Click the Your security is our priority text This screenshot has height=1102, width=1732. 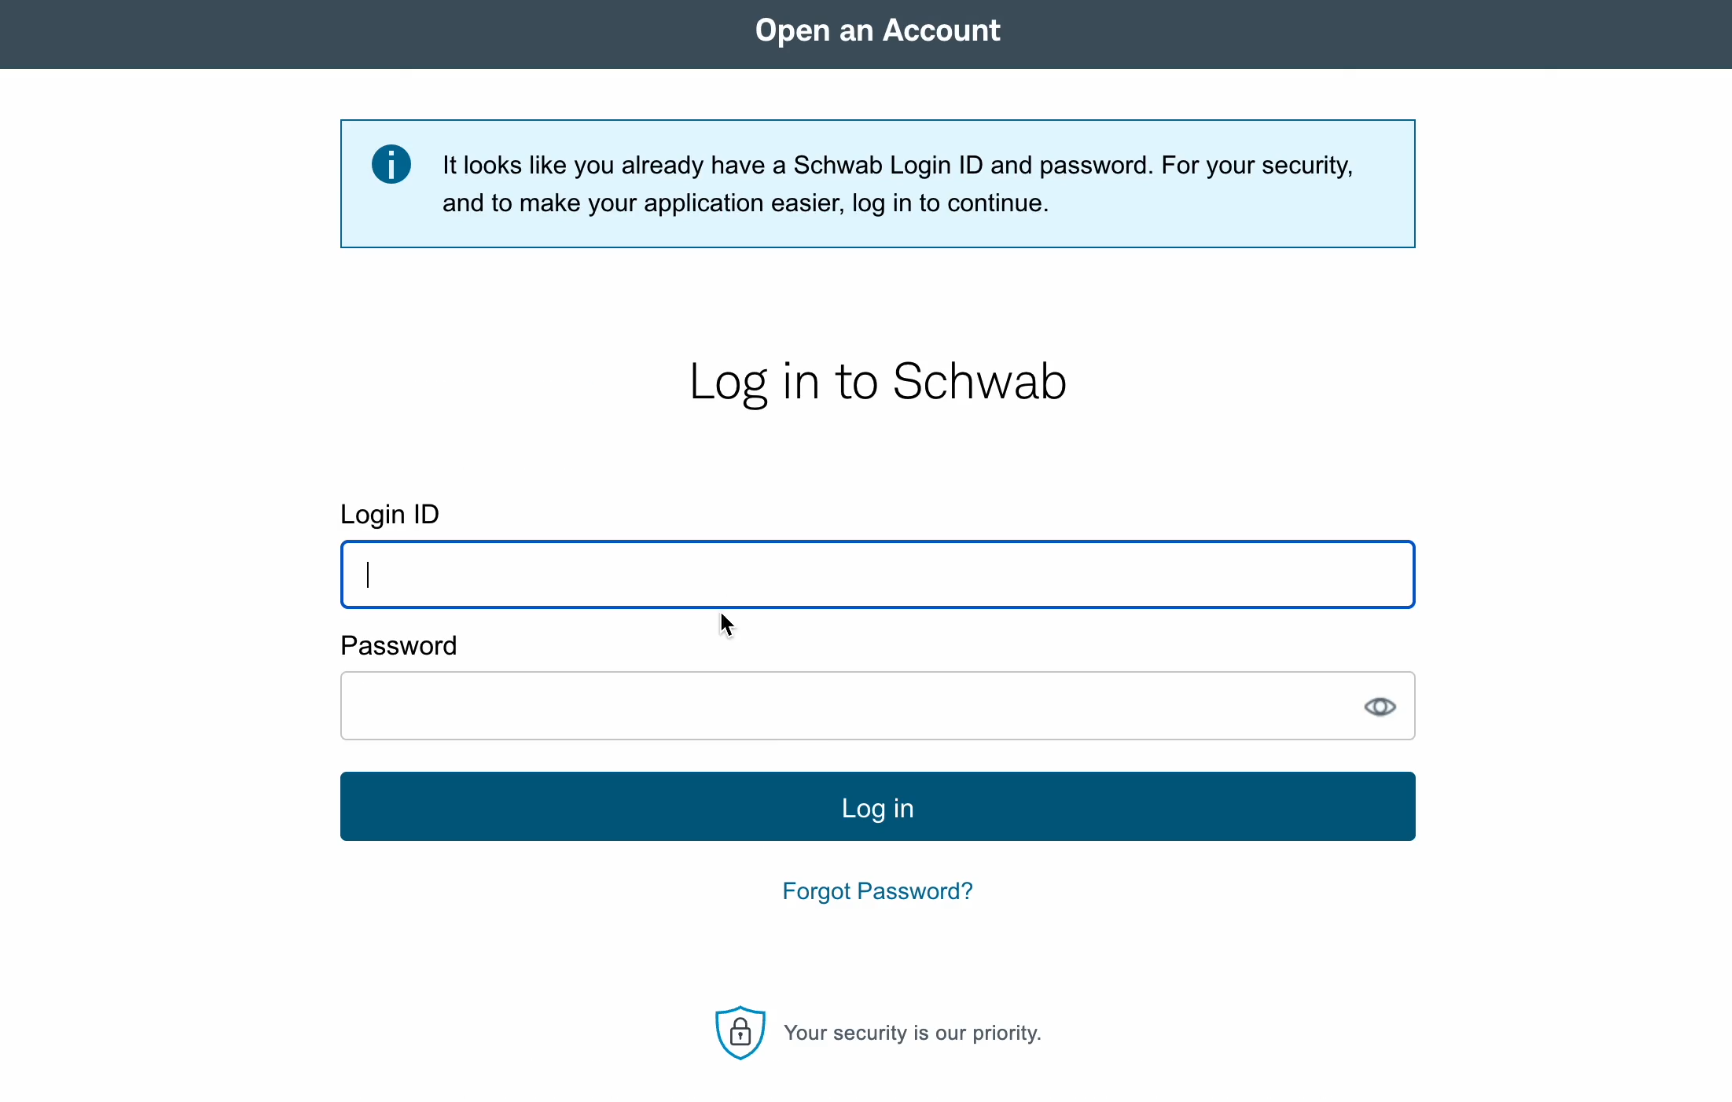click(912, 1033)
